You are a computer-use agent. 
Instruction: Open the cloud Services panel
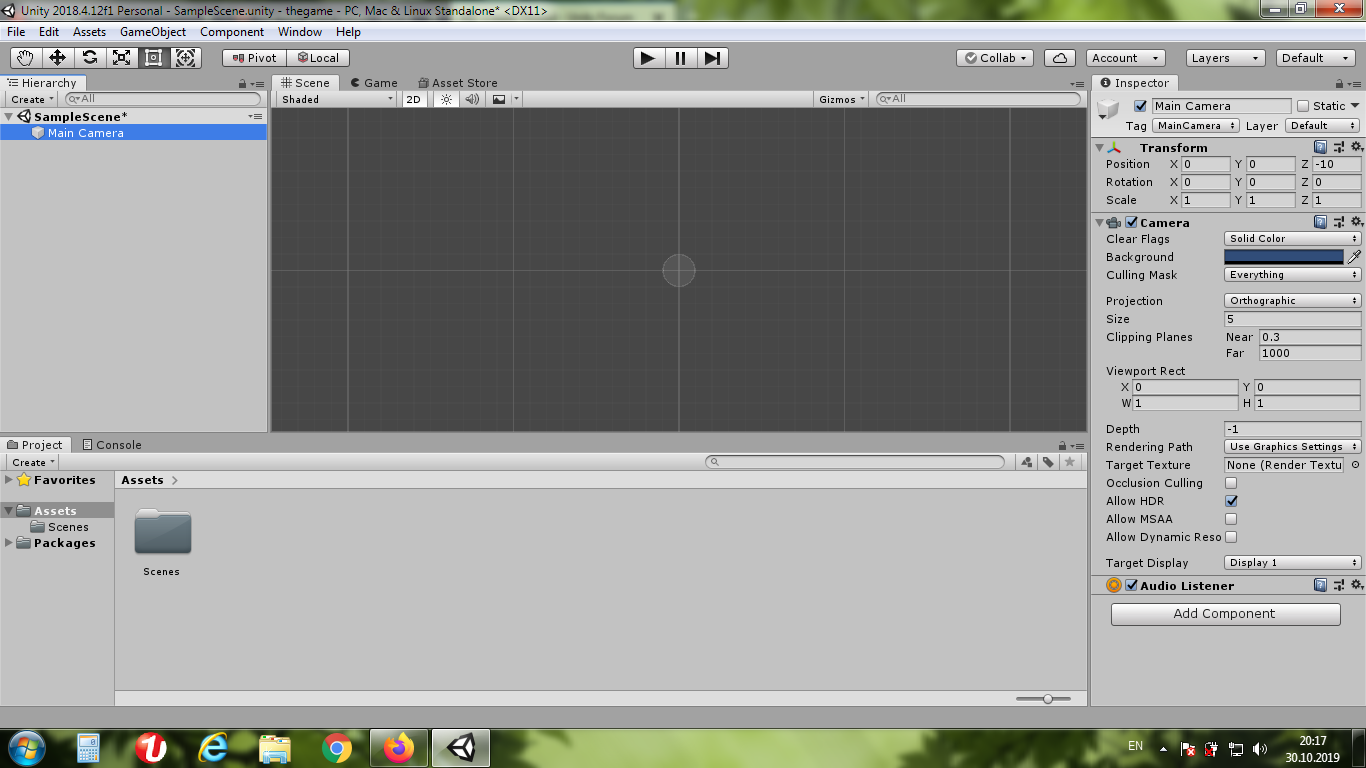tap(1060, 58)
